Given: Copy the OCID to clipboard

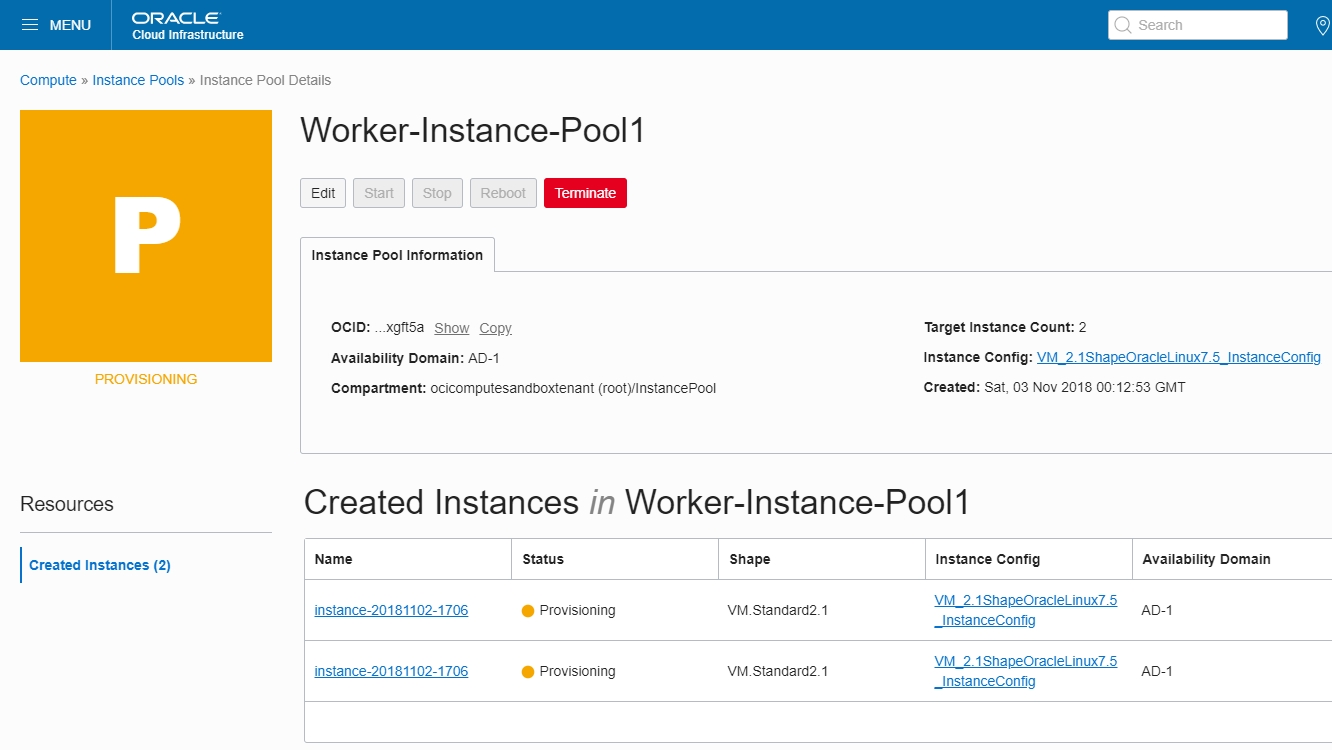Looking at the screenshot, I should pos(495,327).
